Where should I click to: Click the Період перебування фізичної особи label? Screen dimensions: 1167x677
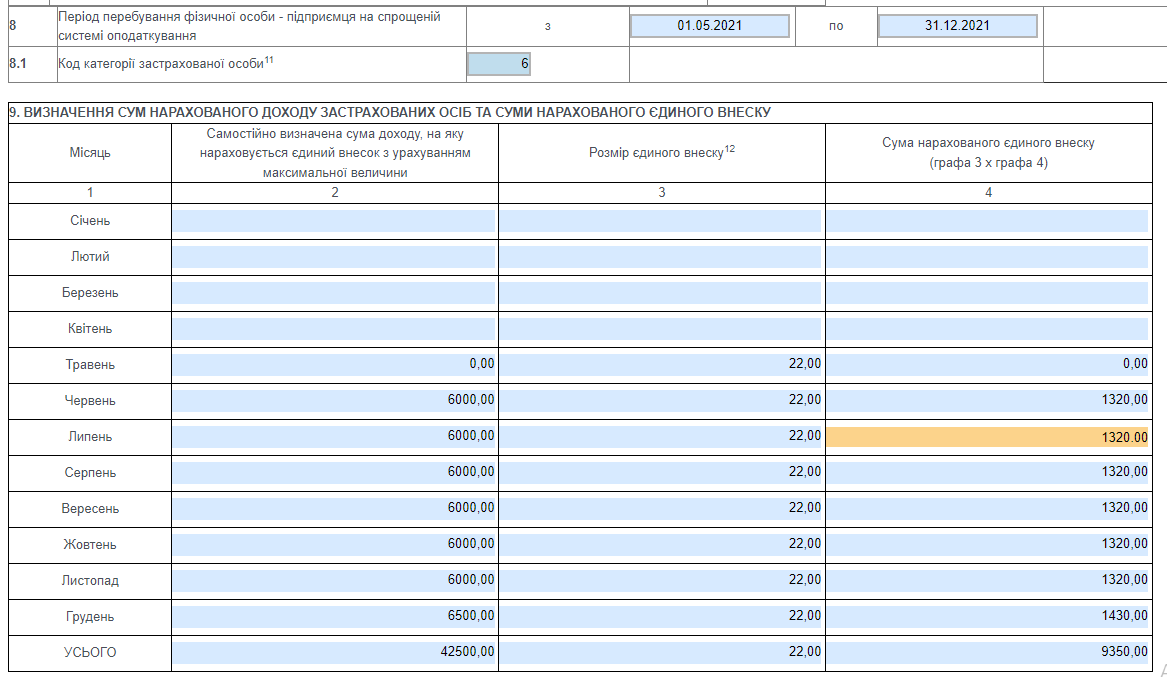coord(249,26)
